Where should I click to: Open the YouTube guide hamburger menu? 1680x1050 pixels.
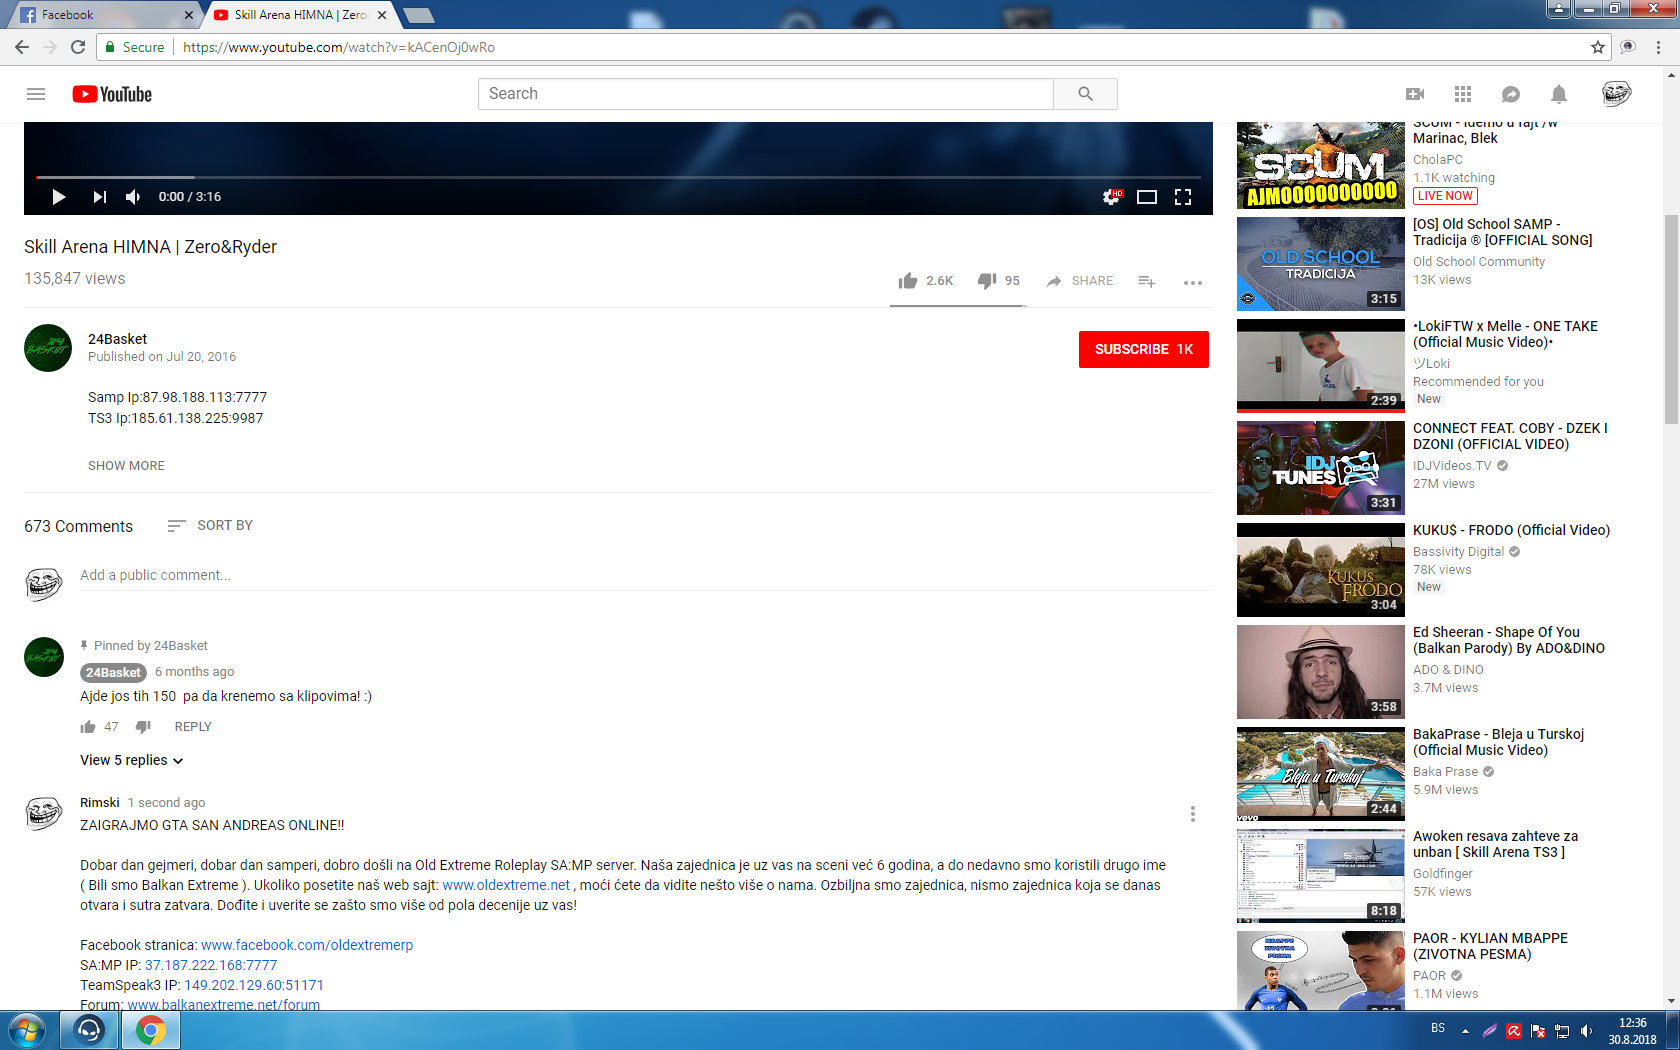[x=36, y=94]
